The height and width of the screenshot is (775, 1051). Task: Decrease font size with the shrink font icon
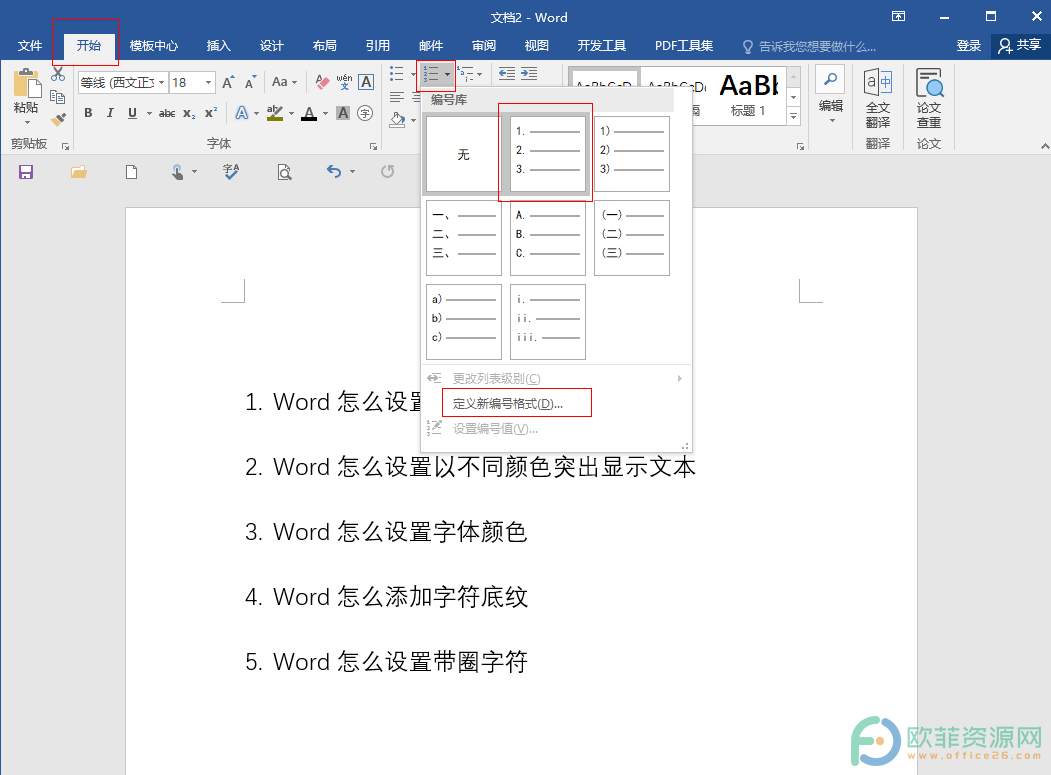[x=250, y=82]
